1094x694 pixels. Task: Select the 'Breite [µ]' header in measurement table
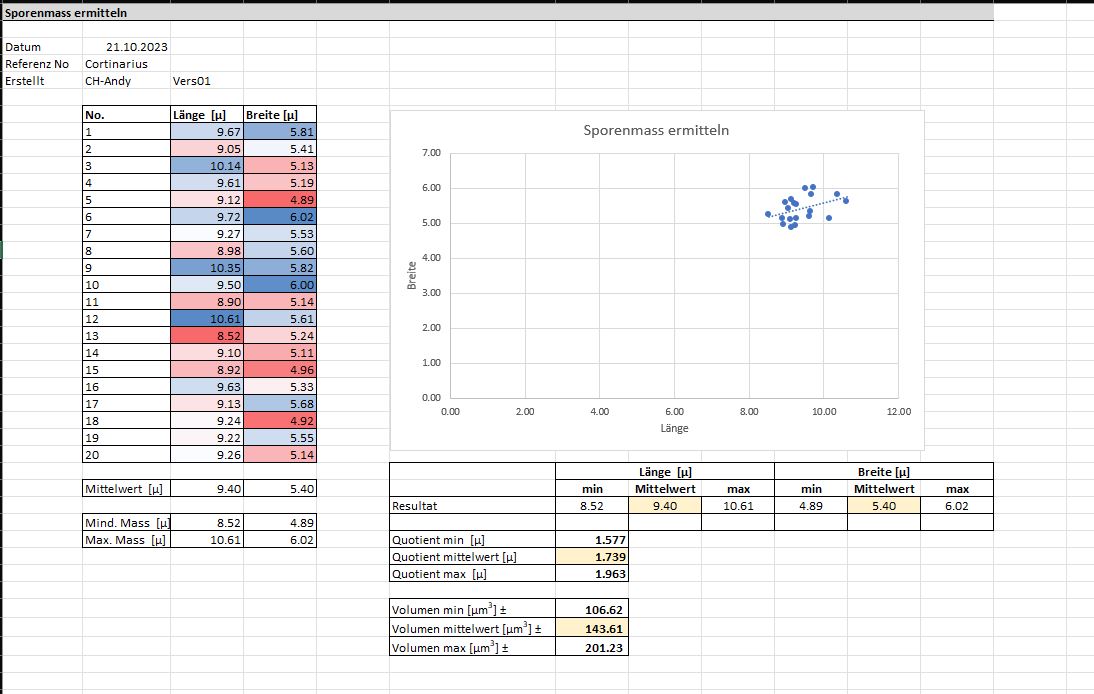pyautogui.click(x=280, y=114)
